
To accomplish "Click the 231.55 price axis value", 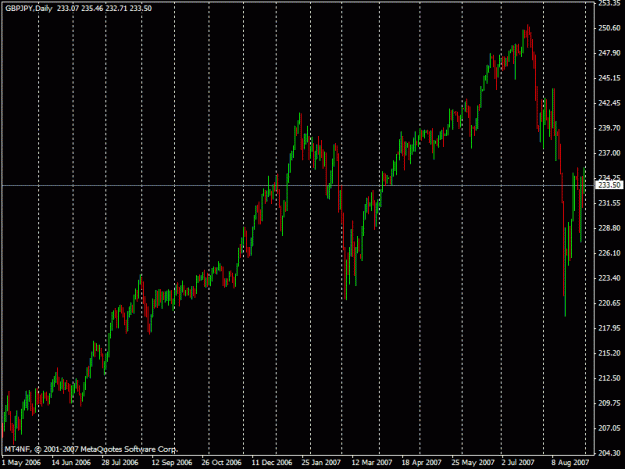I will (609, 203).
